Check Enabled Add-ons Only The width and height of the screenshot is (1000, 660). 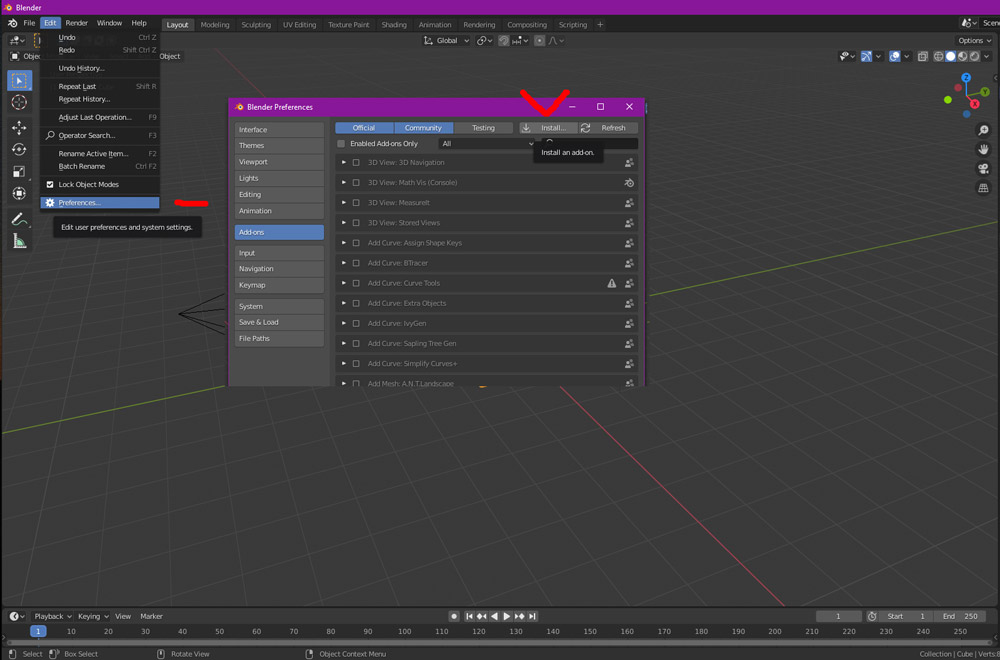341,143
